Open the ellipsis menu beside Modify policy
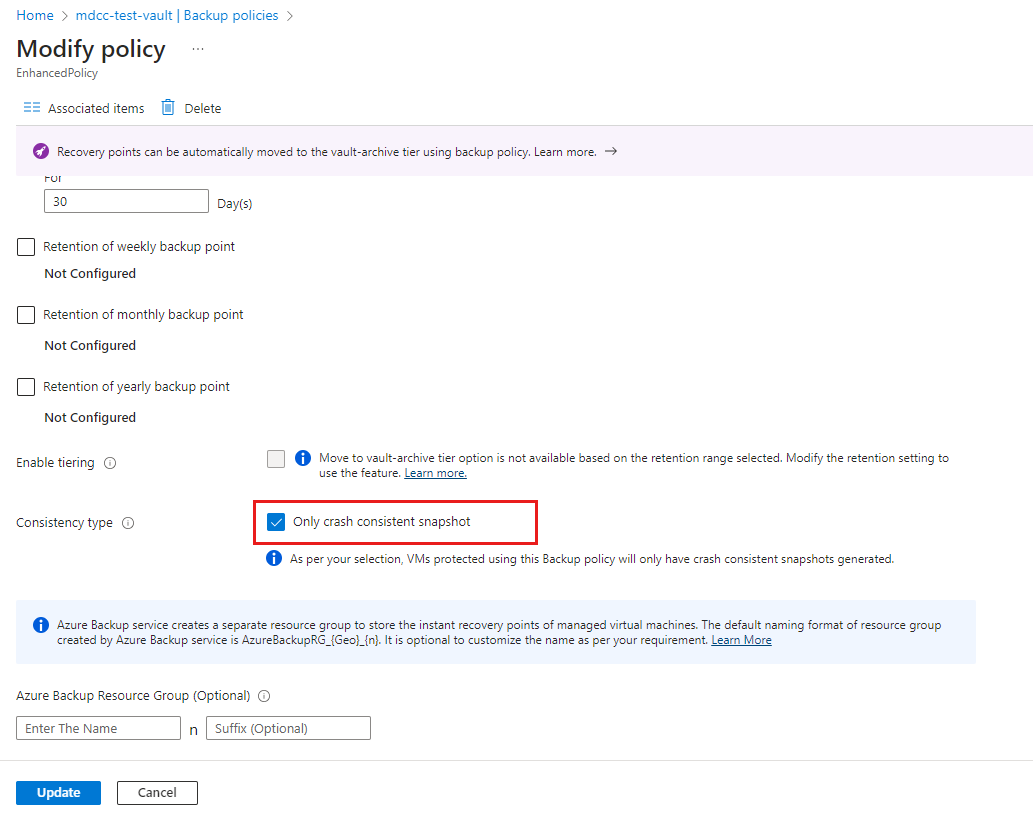The image size is (1033, 817). (197, 48)
